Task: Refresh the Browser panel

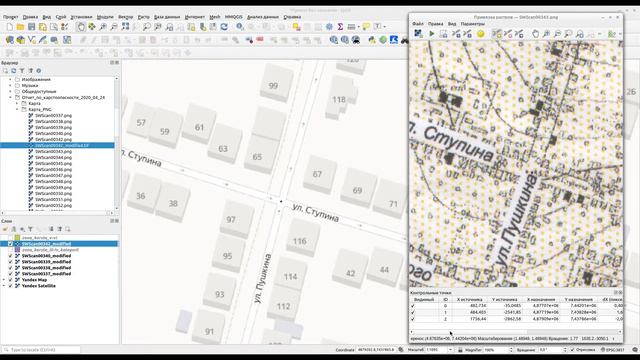Action: click(x=13, y=71)
